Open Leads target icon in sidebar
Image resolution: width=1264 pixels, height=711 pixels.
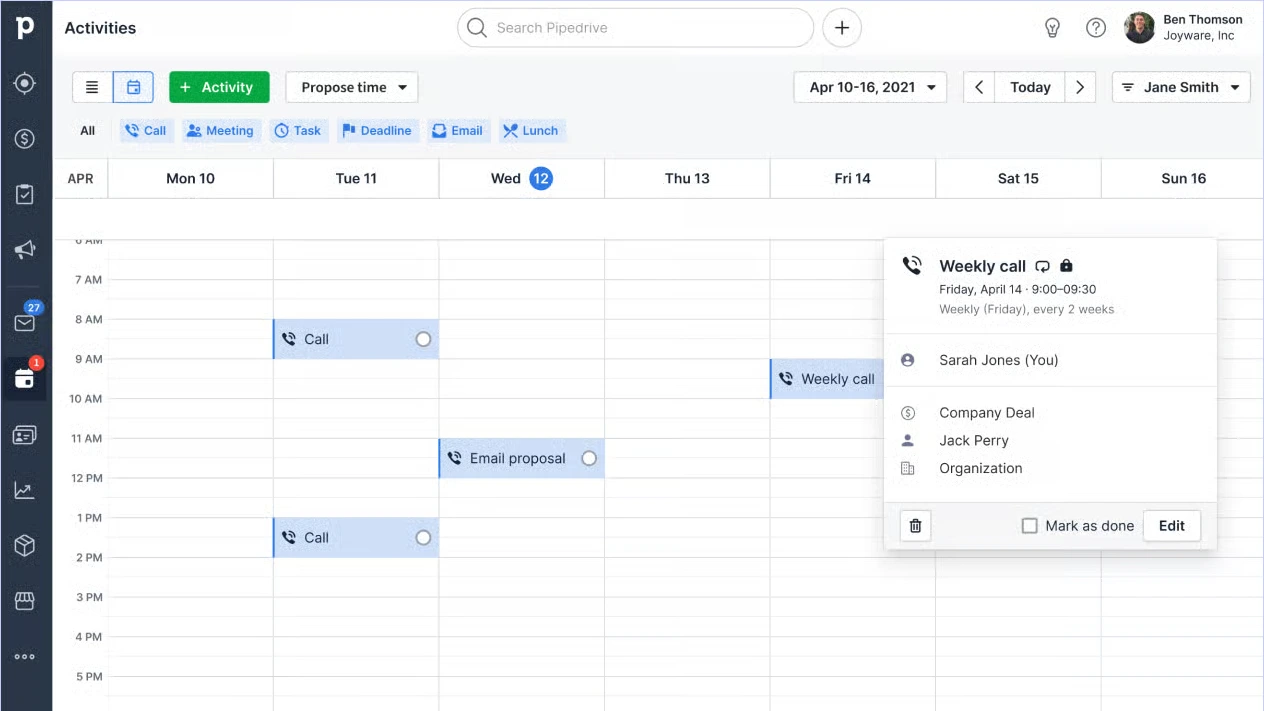tap(25, 84)
